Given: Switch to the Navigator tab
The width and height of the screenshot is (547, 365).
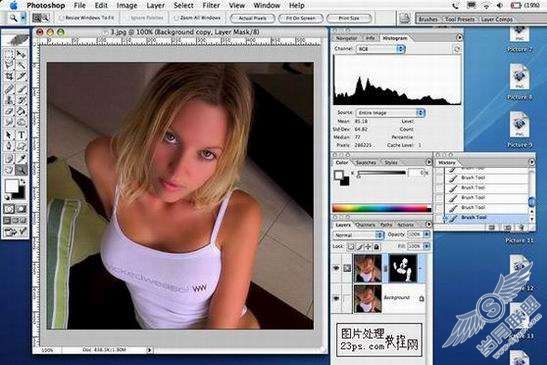Looking at the screenshot, I should [346, 38].
